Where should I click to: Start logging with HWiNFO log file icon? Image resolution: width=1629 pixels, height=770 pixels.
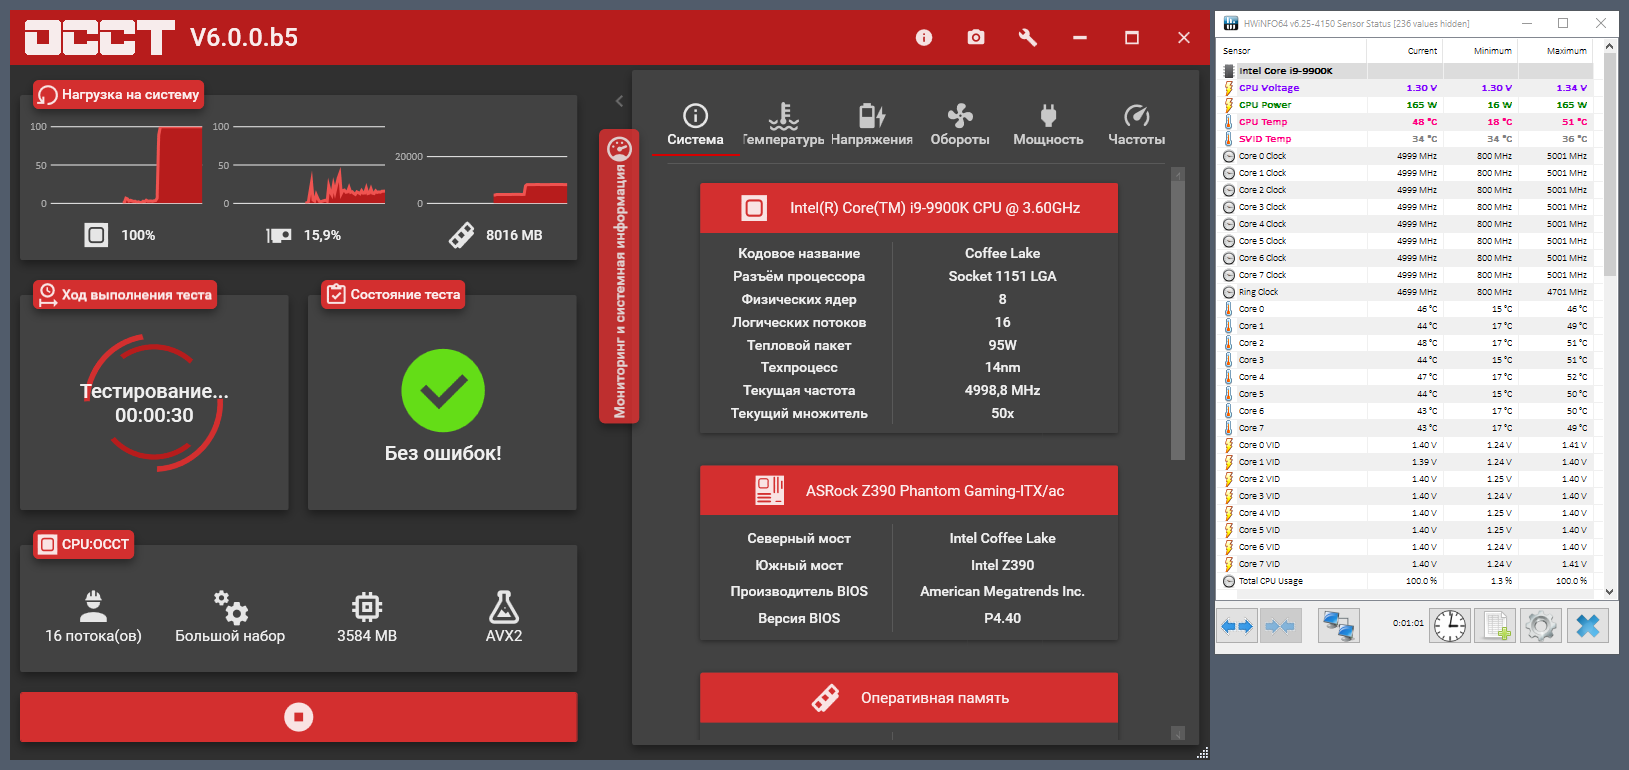click(x=1495, y=626)
